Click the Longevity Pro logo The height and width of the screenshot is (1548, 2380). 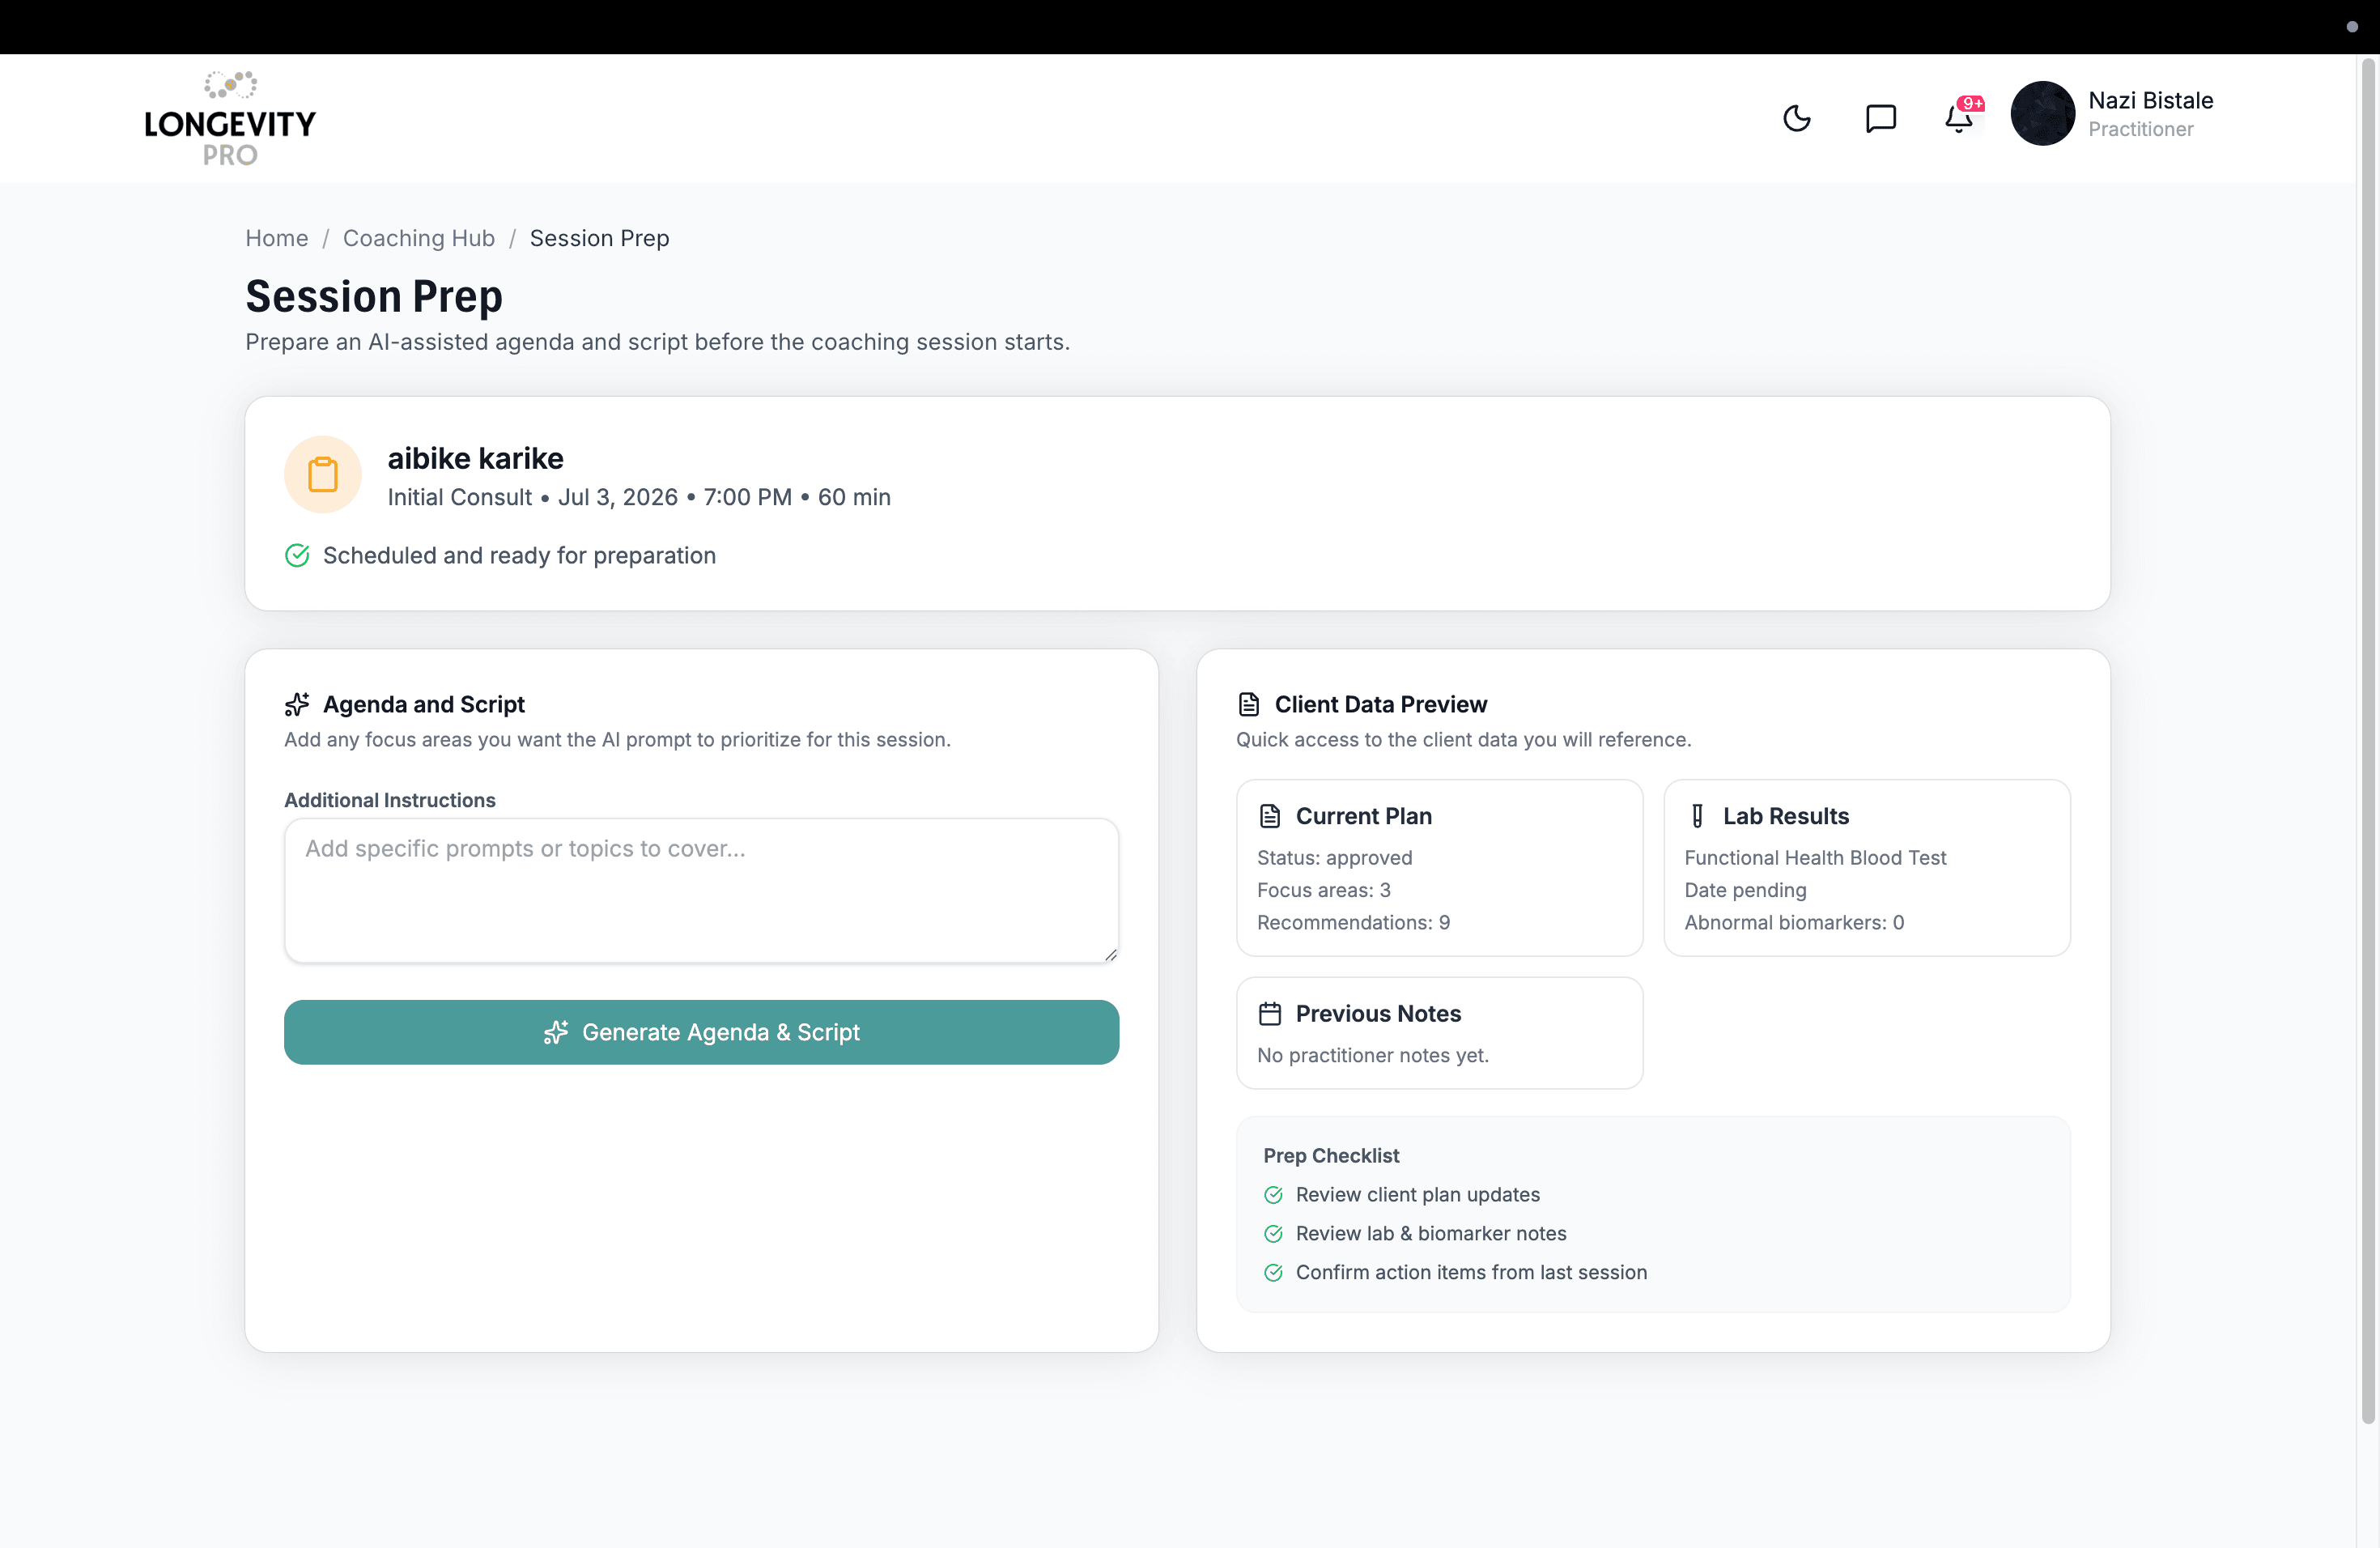point(230,118)
